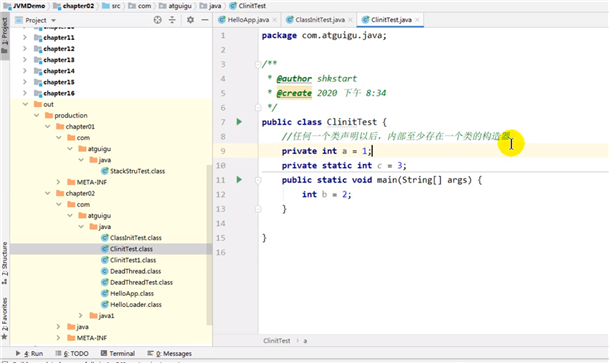Place cursor on line 12 'int b = 2;'
The height and width of the screenshot is (363, 609).
pos(326,195)
